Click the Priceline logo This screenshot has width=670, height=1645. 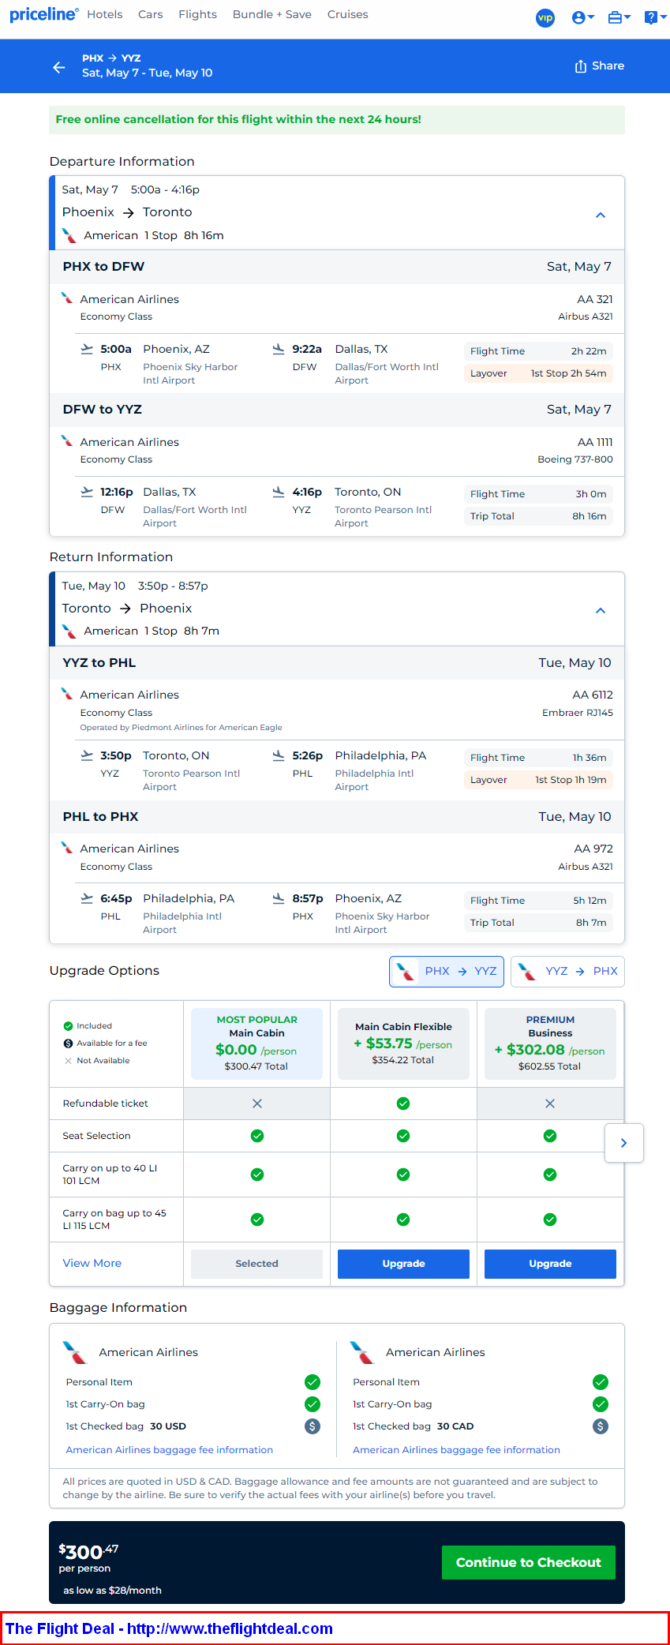[44, 14]
